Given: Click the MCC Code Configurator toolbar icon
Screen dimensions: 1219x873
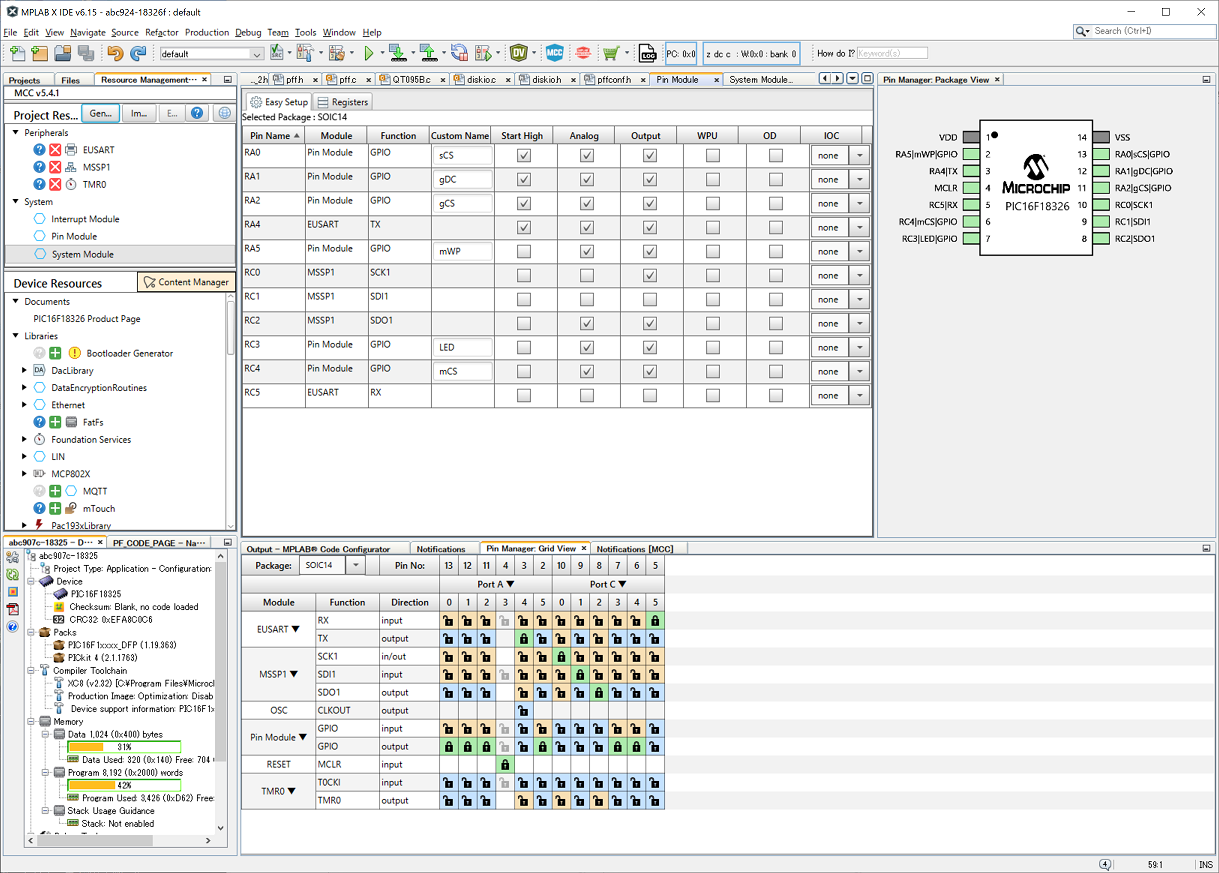Looking at the screenshot, I should 554,53.
